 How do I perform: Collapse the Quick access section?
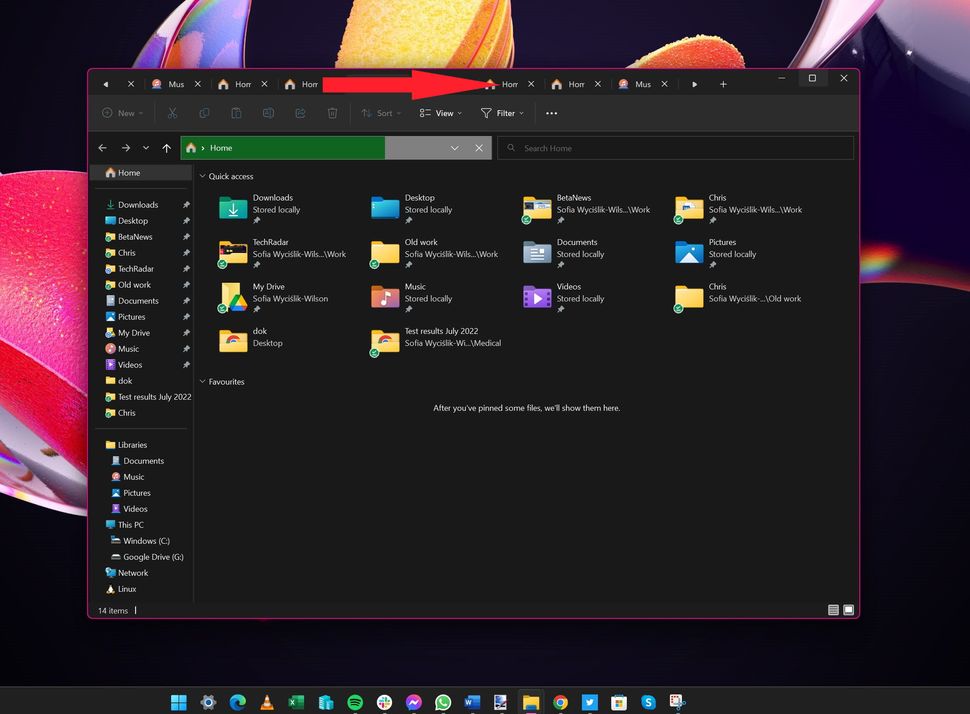tap(202, 176)
